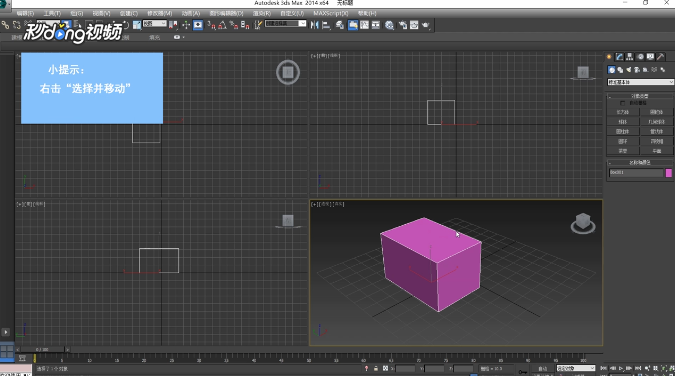Click the Box (长方体) primitive button

coord(623,112)
